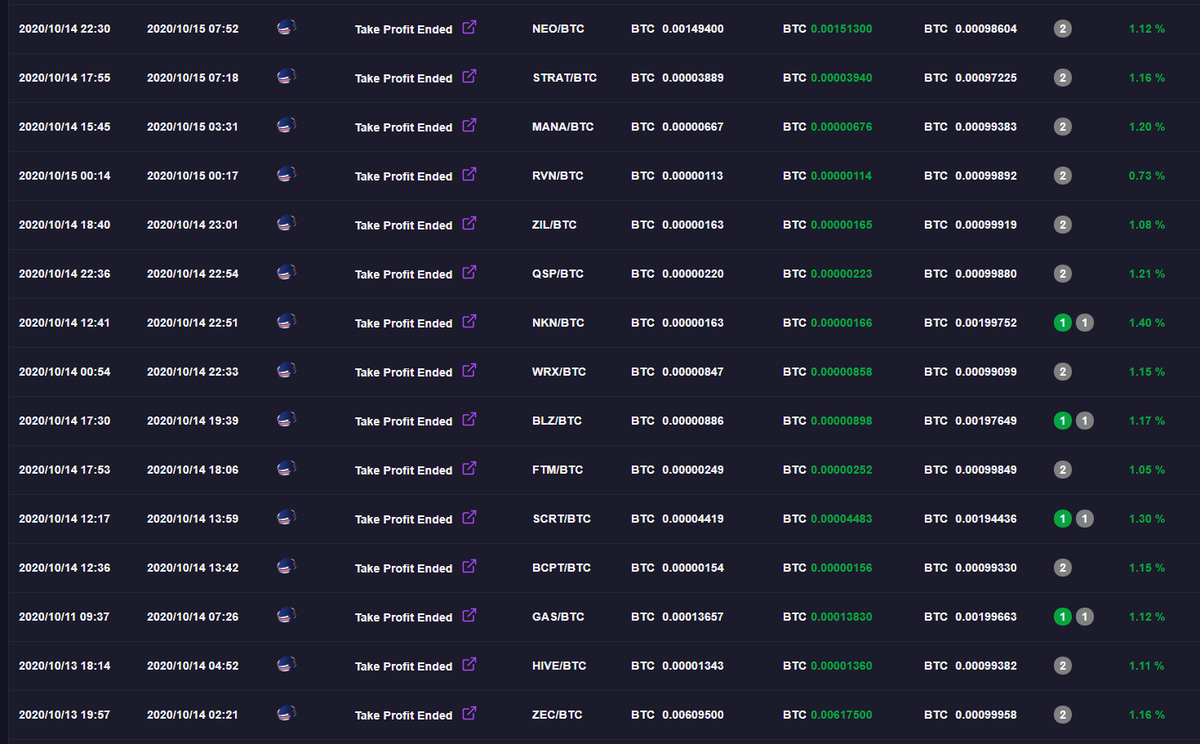Click sell price 0.00617500 for ZEC/BTC
Image resolution: width=1200 pixels, height=744 pixels.
click(841, 715)
